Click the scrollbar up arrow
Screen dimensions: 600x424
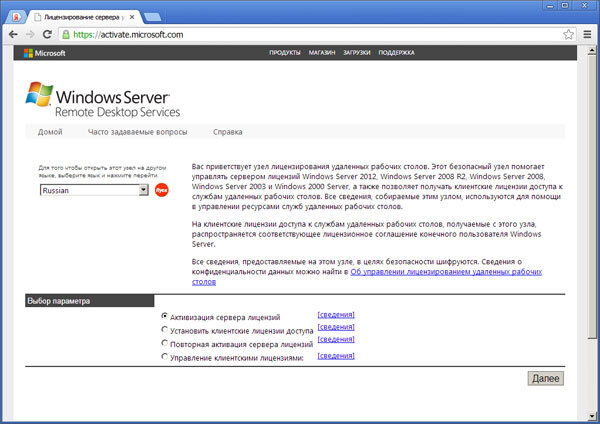[x=592, y=50]
